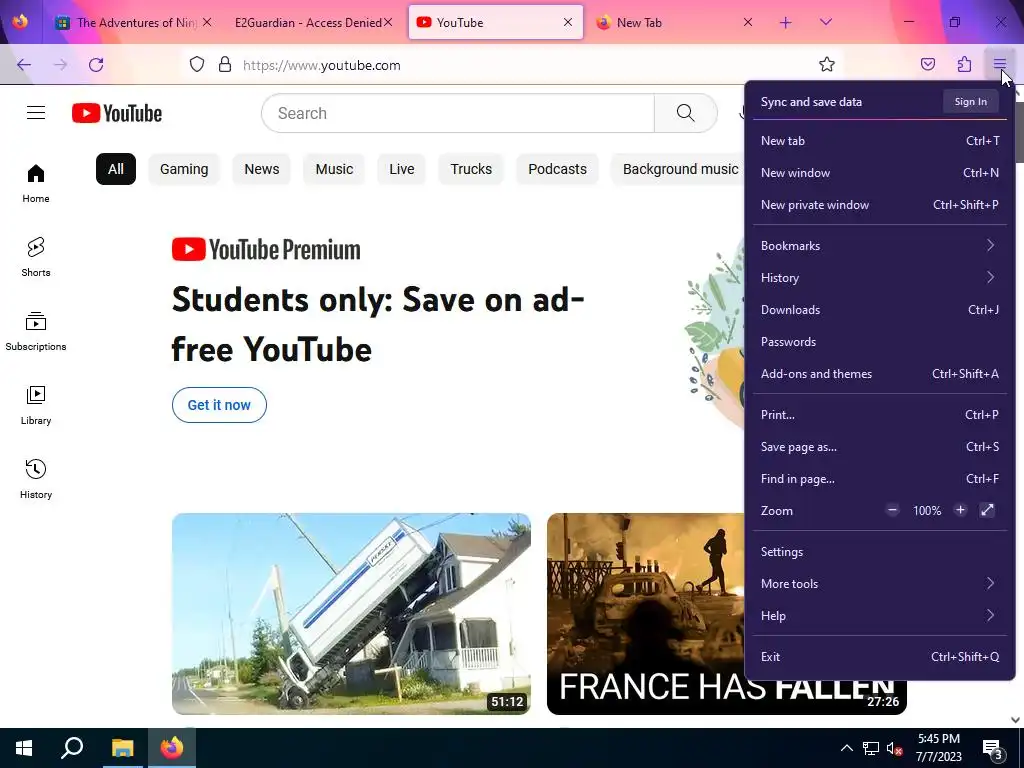Click the taskbar Firefox icon
Viewport: 1024px width, 768px height.
coord(172,748)
